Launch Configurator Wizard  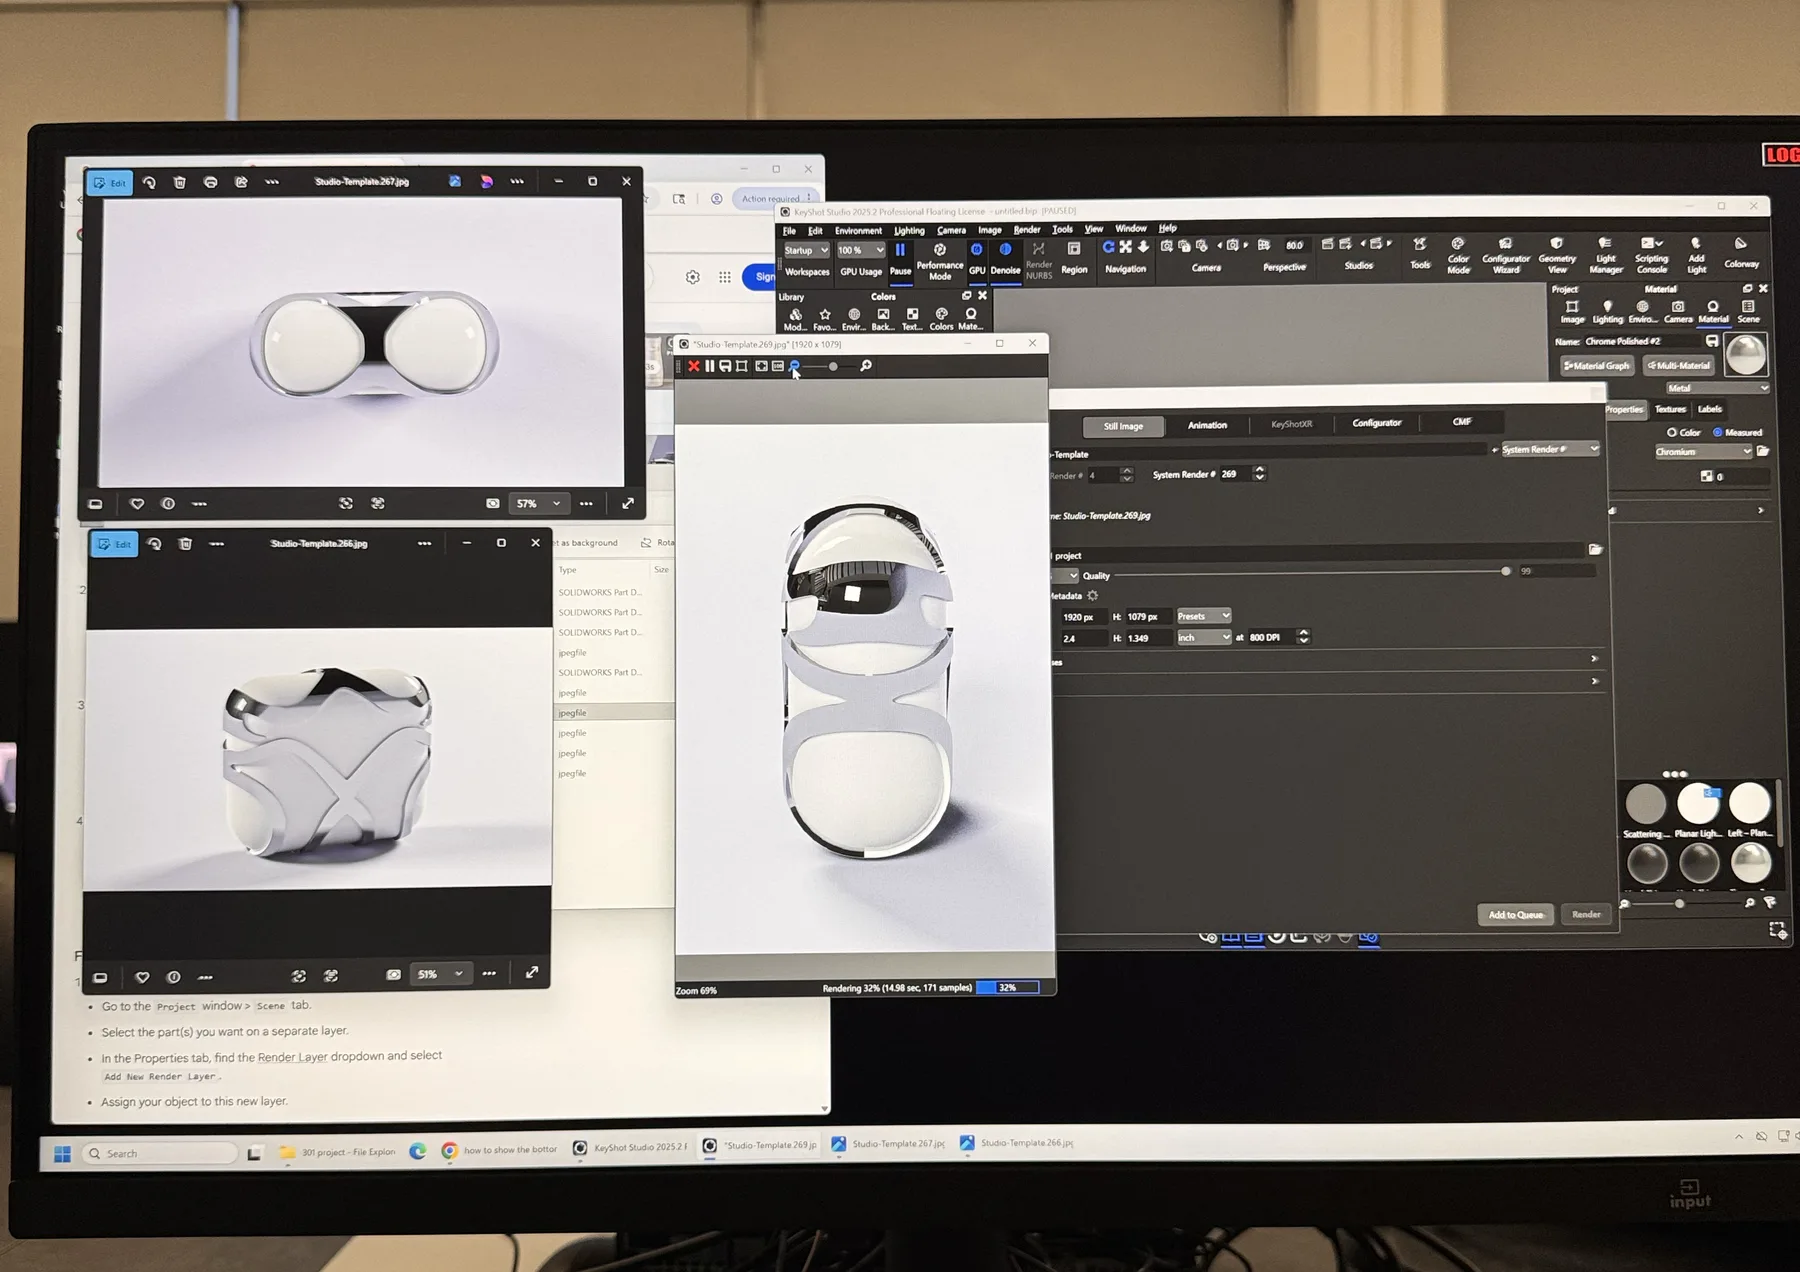1506,256
